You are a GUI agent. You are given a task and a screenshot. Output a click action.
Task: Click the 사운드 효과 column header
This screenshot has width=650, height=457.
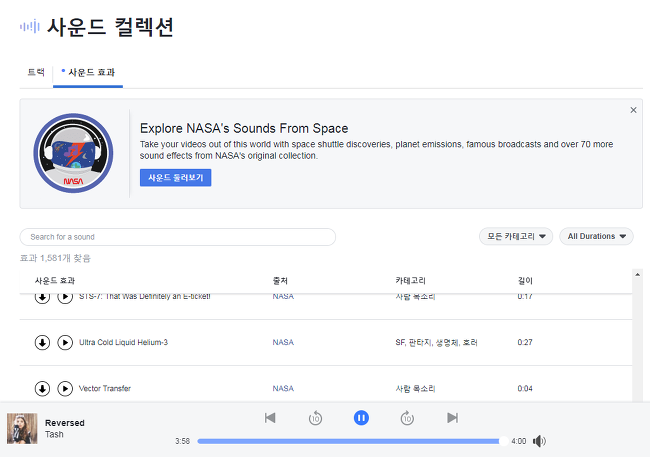point(55,281)
